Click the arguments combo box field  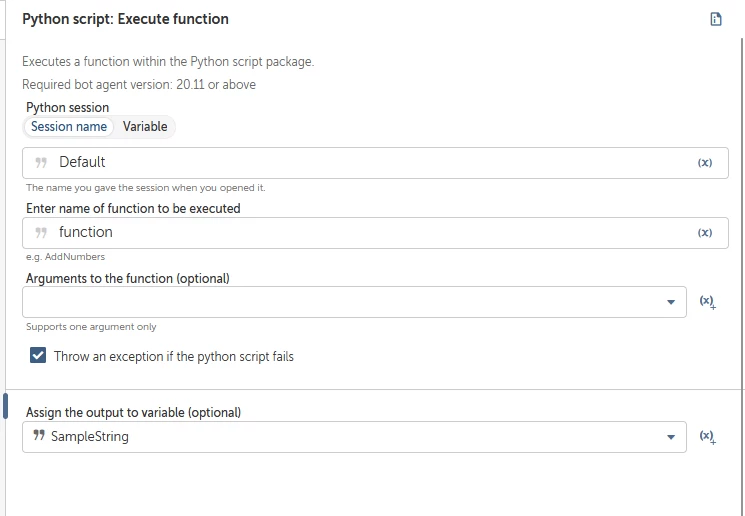tap(340, 302)
